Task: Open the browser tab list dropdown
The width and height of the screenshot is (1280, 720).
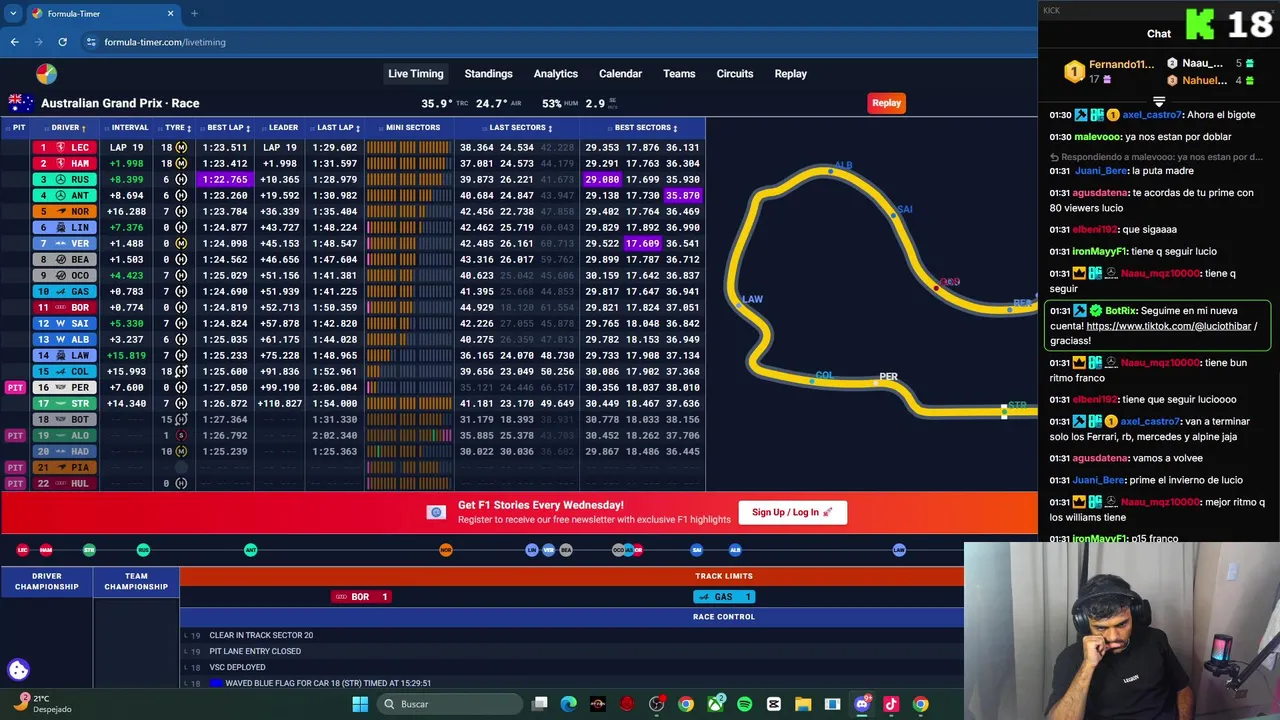Action: coord(13,14)
